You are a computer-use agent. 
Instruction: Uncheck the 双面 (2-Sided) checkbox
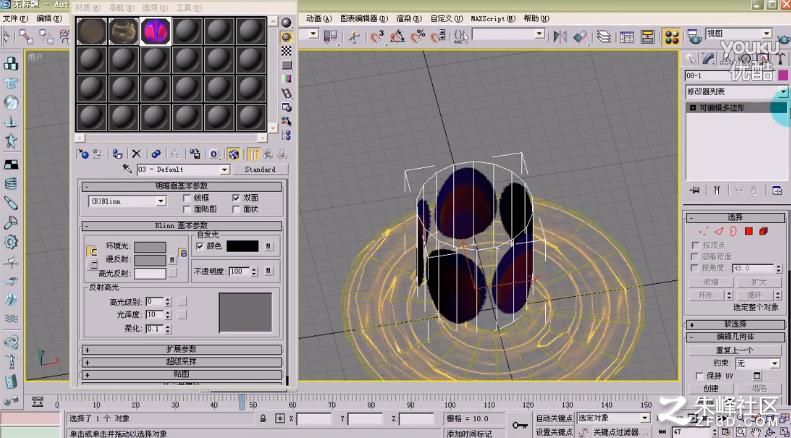tap(236, 198)
